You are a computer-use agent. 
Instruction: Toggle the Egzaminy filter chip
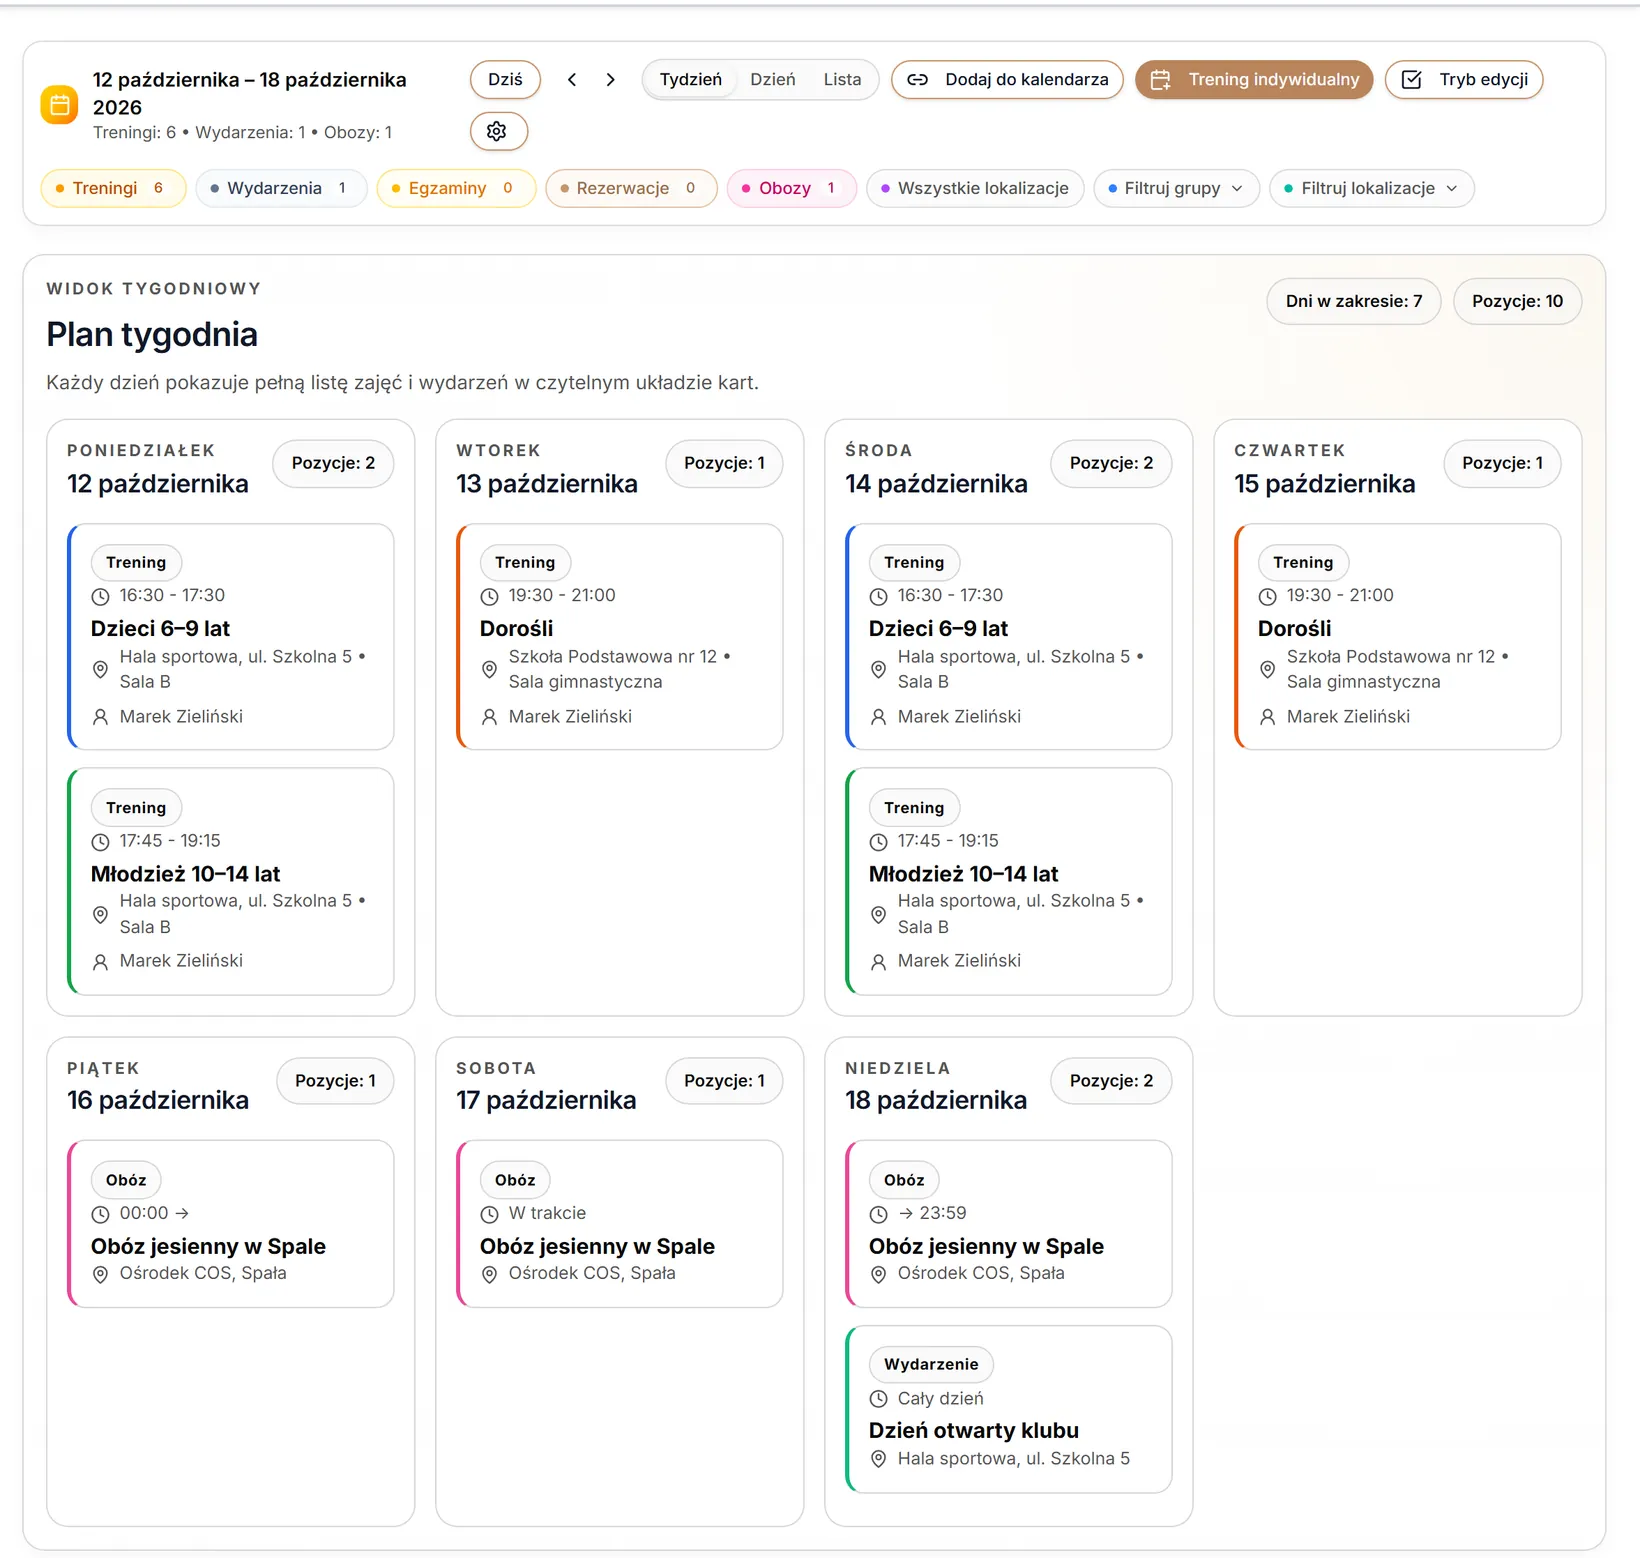(456, 188)
